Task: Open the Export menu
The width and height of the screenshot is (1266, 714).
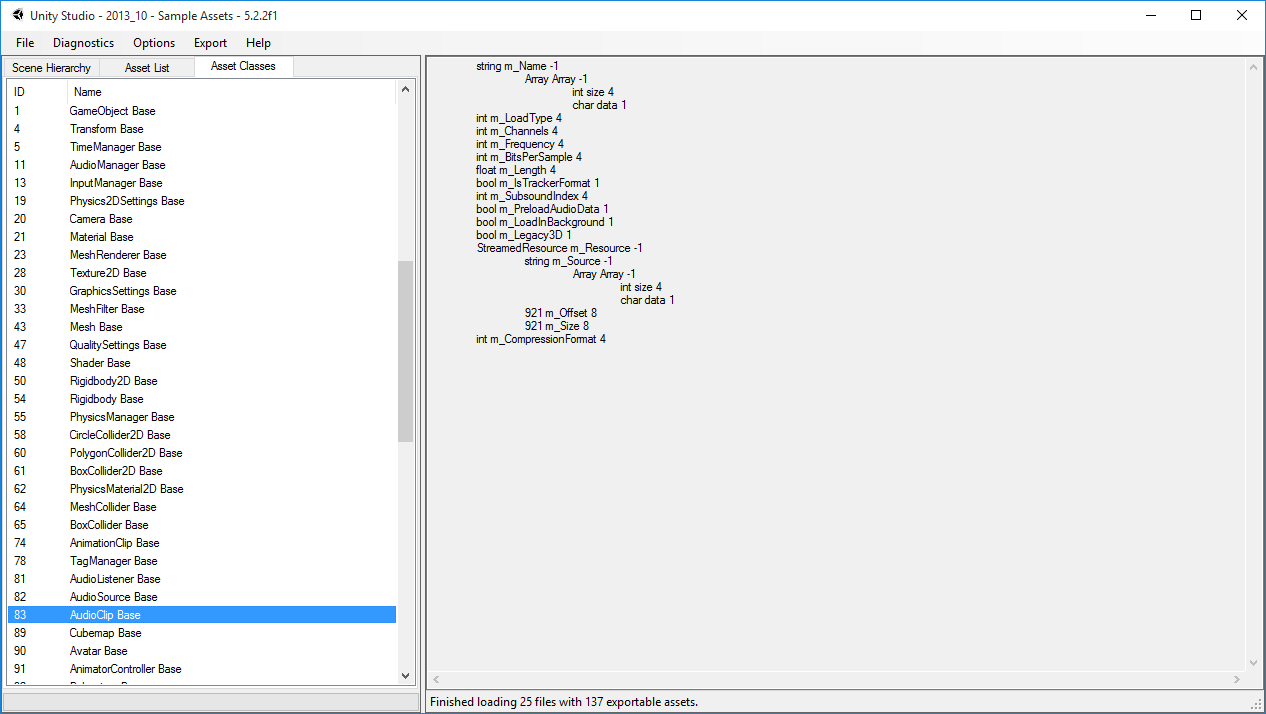Action: [x=210, y=43]
